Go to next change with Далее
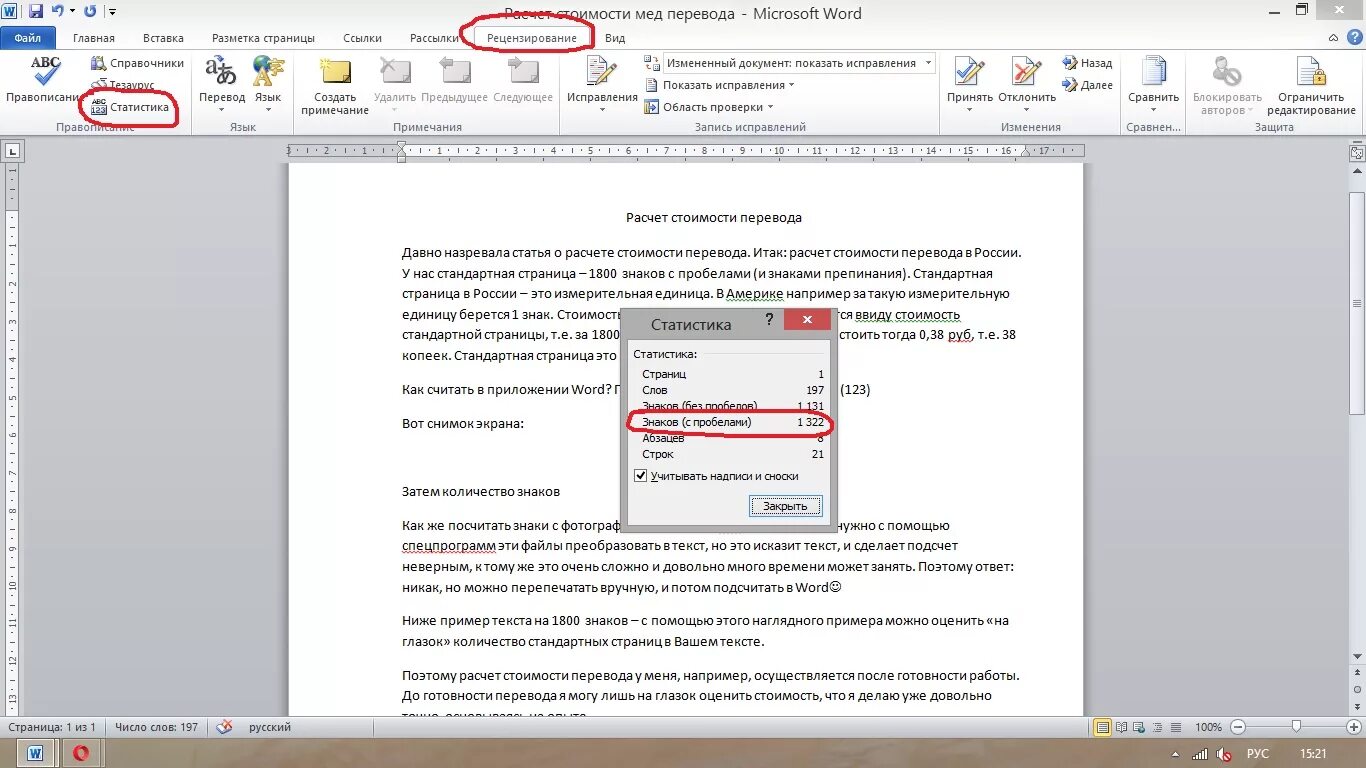The image size is (1366, 768). pos(1087,85)
